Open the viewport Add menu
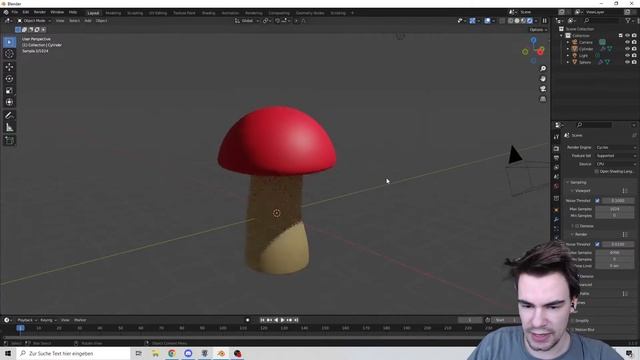 tap(88, 21)
